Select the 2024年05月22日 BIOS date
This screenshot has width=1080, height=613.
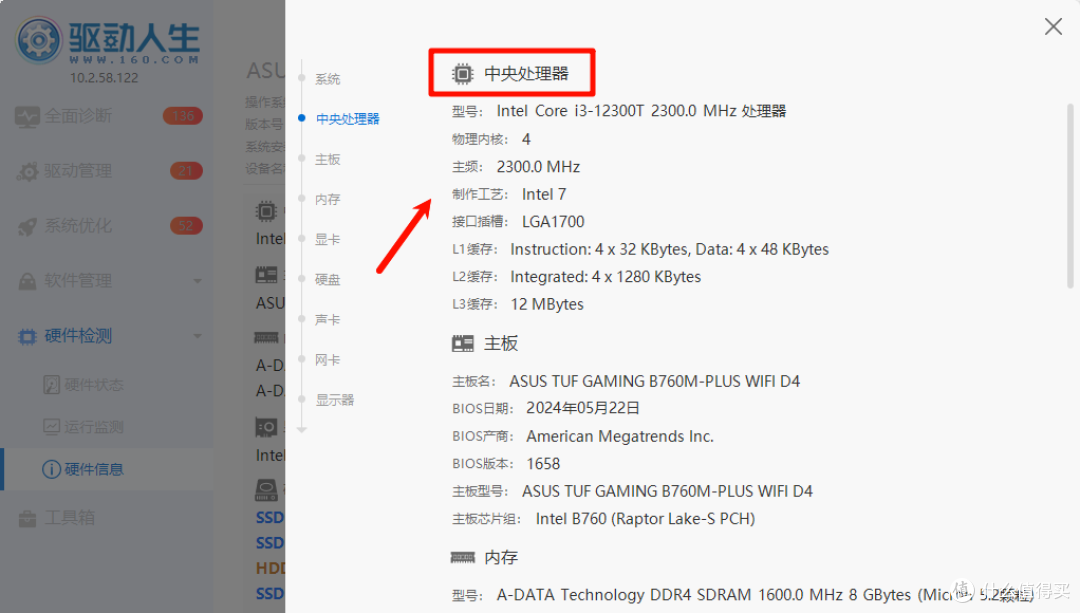[x=583, y=408]
